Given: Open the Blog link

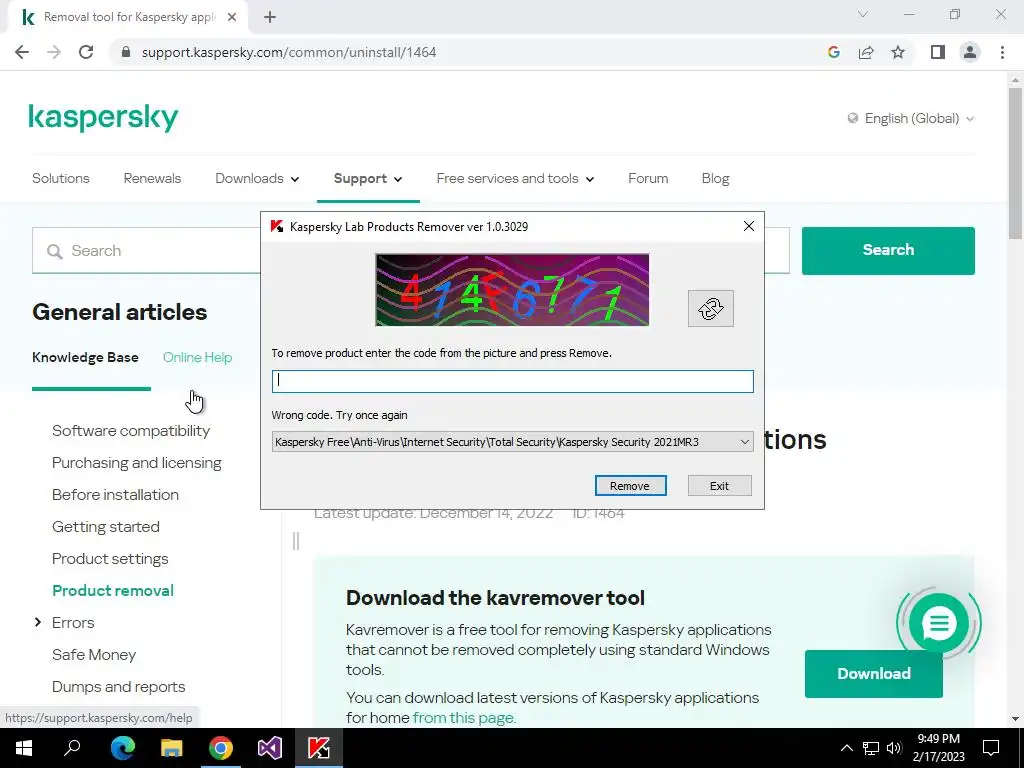Looking at the screenshot, I should 715,178.
